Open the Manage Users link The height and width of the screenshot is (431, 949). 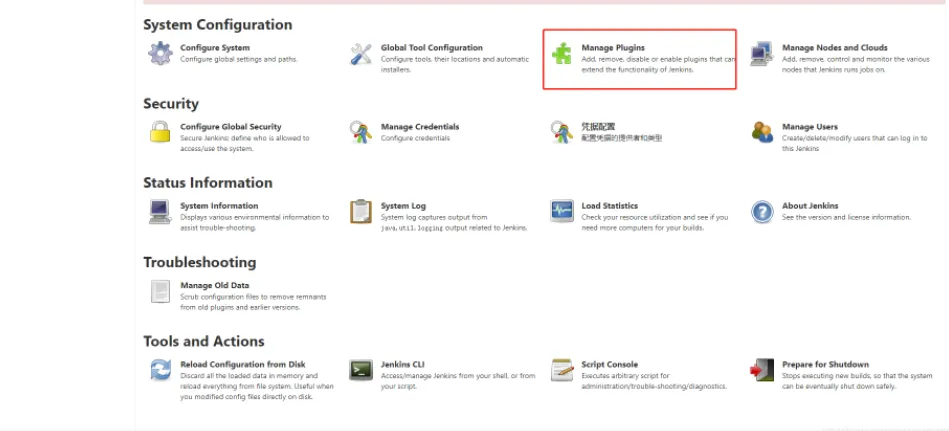(810, 127)
